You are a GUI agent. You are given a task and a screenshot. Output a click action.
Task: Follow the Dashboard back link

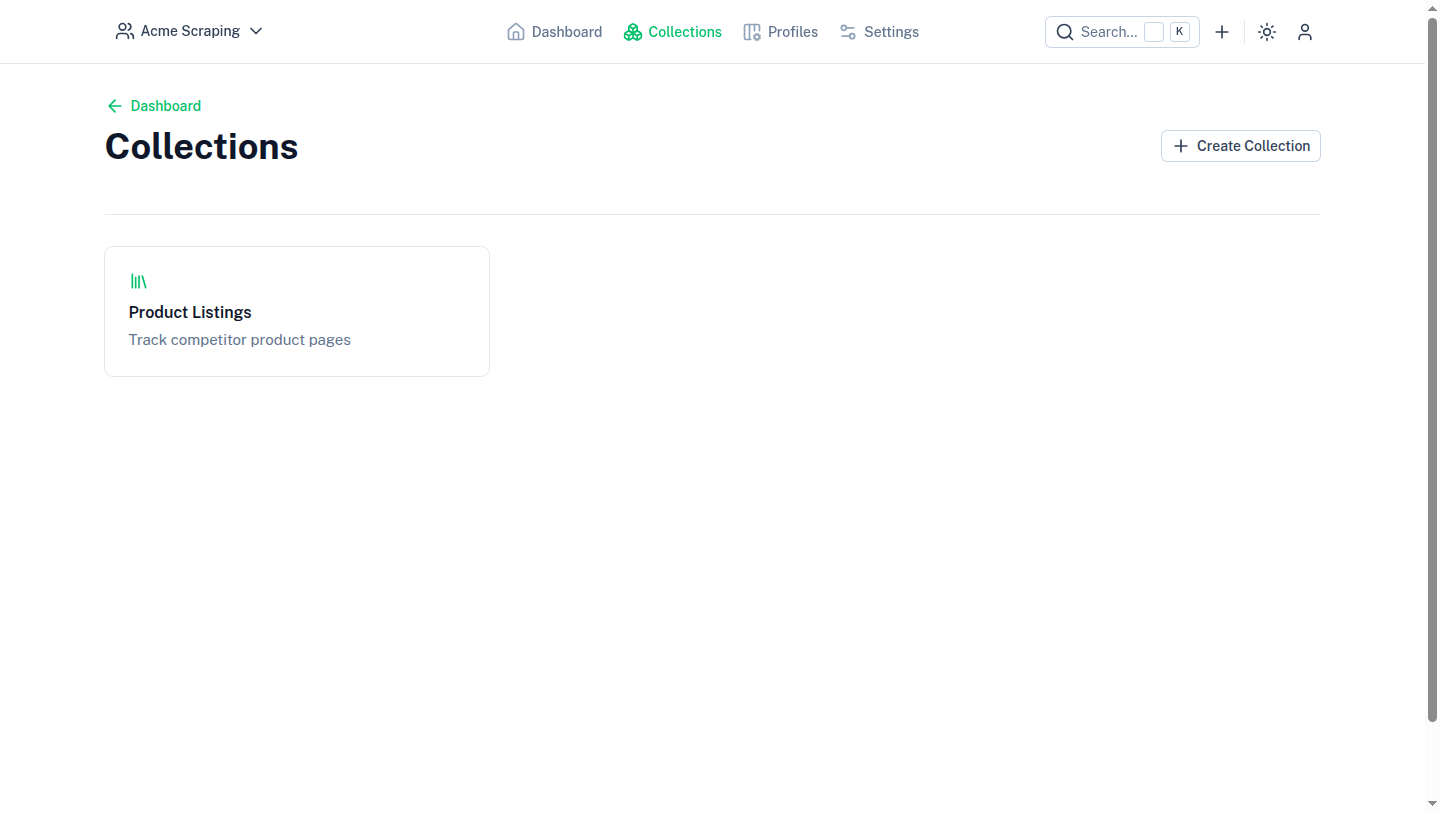pos(154,106)
